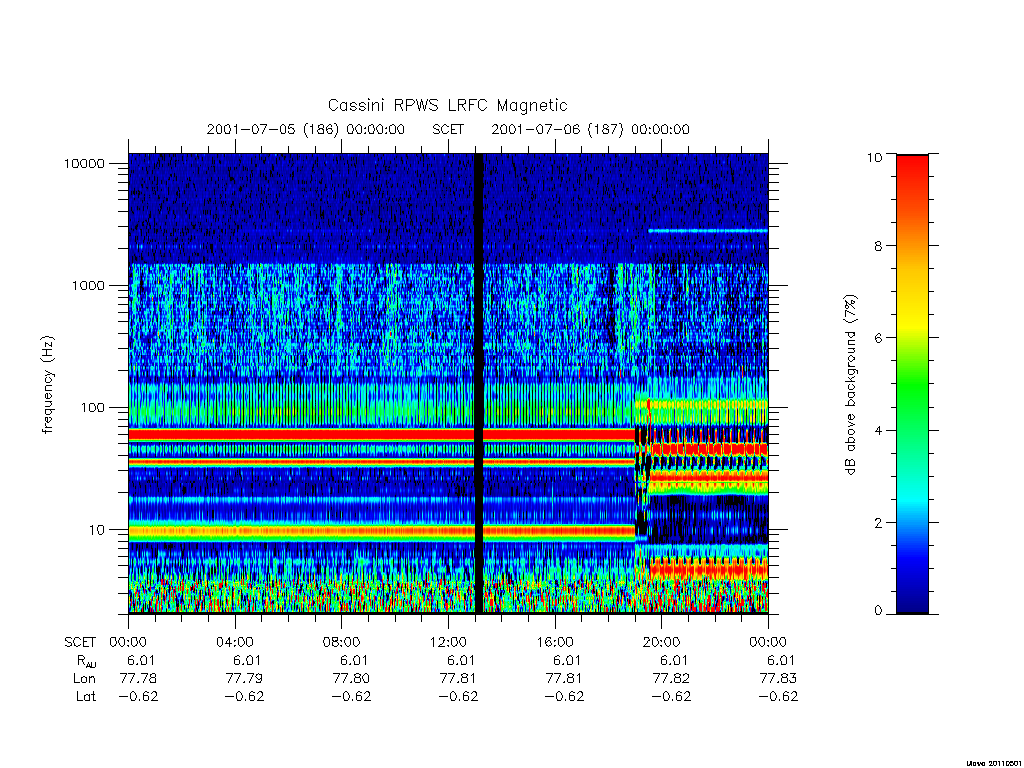Image resolution: width=1024 pixels, height=768 pixels.
Task: Click the longitude value 77.78
Action: point(138,679)
